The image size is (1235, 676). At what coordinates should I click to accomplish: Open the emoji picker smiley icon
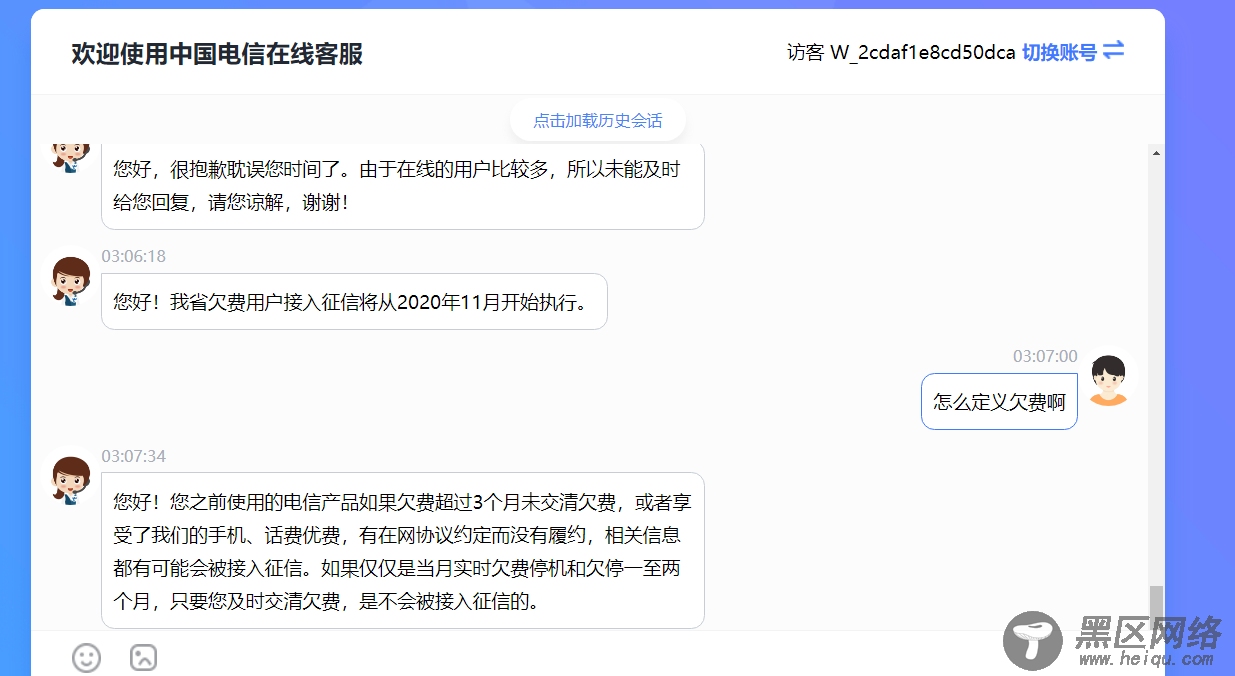86,657
